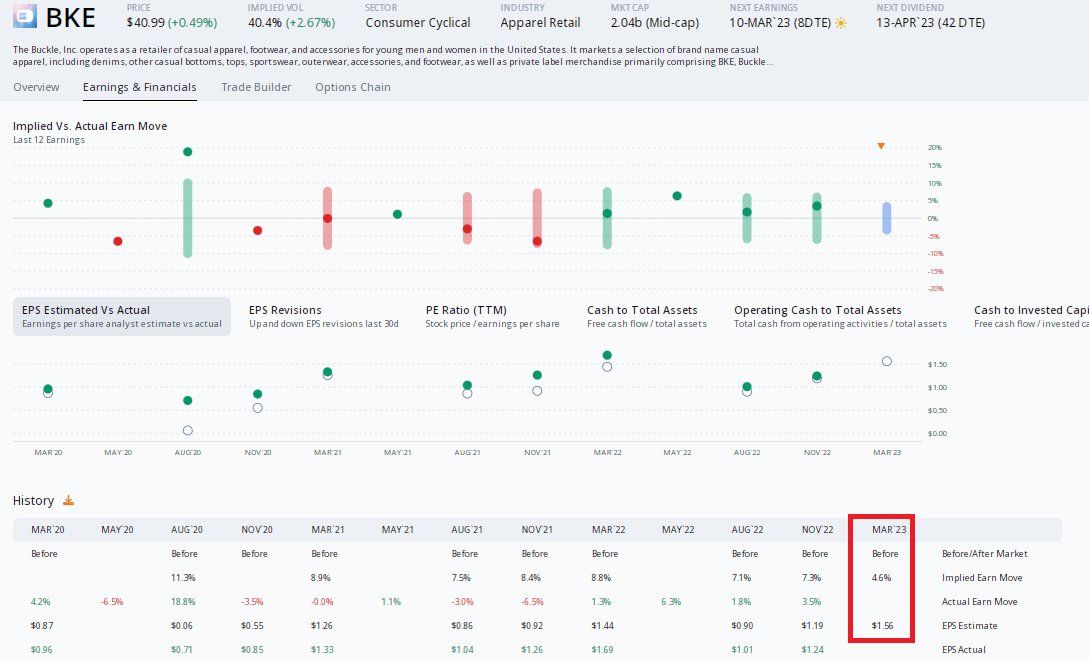This screenshot has height=661, width=1089.
Task: Select the Cash to Total Assets metric card
Action: (647, 317)
